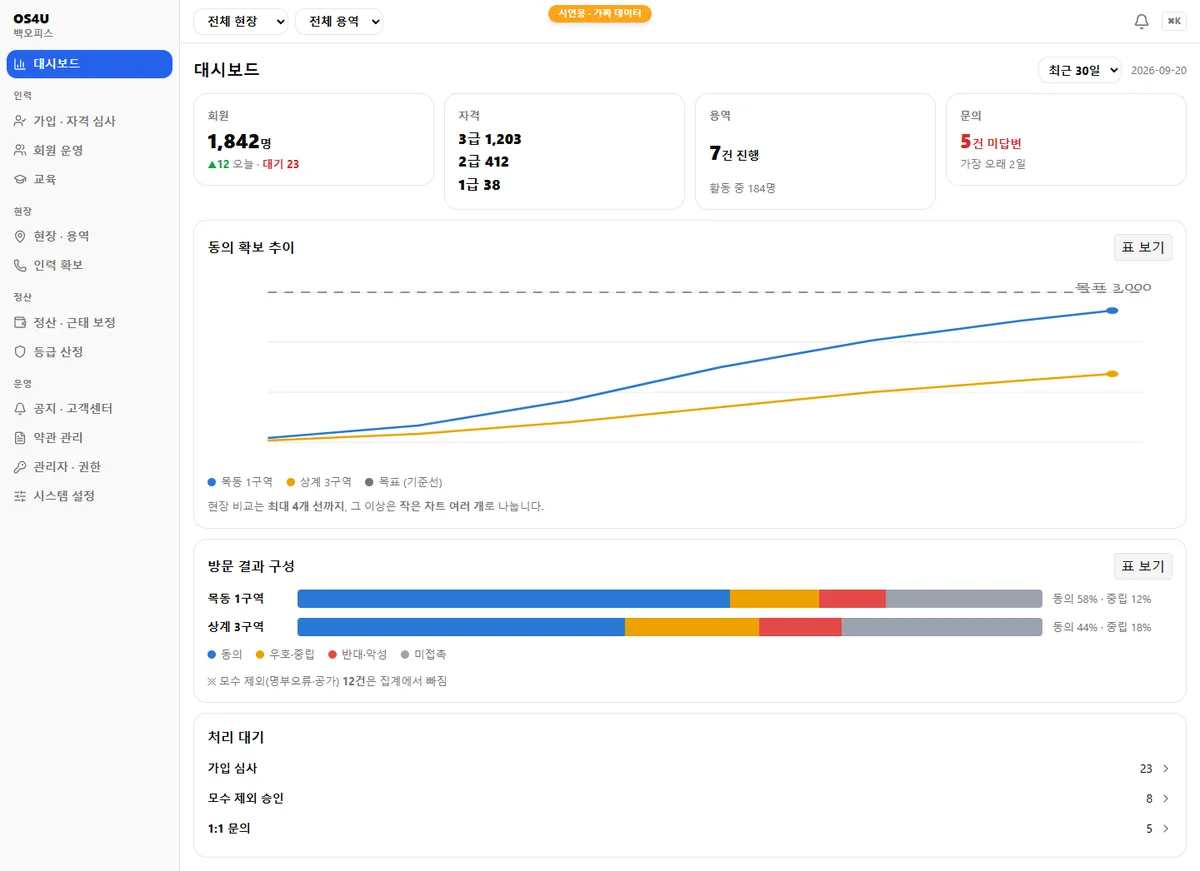Click 목동 1구역 blue legend dot

[x=212, y=482]
